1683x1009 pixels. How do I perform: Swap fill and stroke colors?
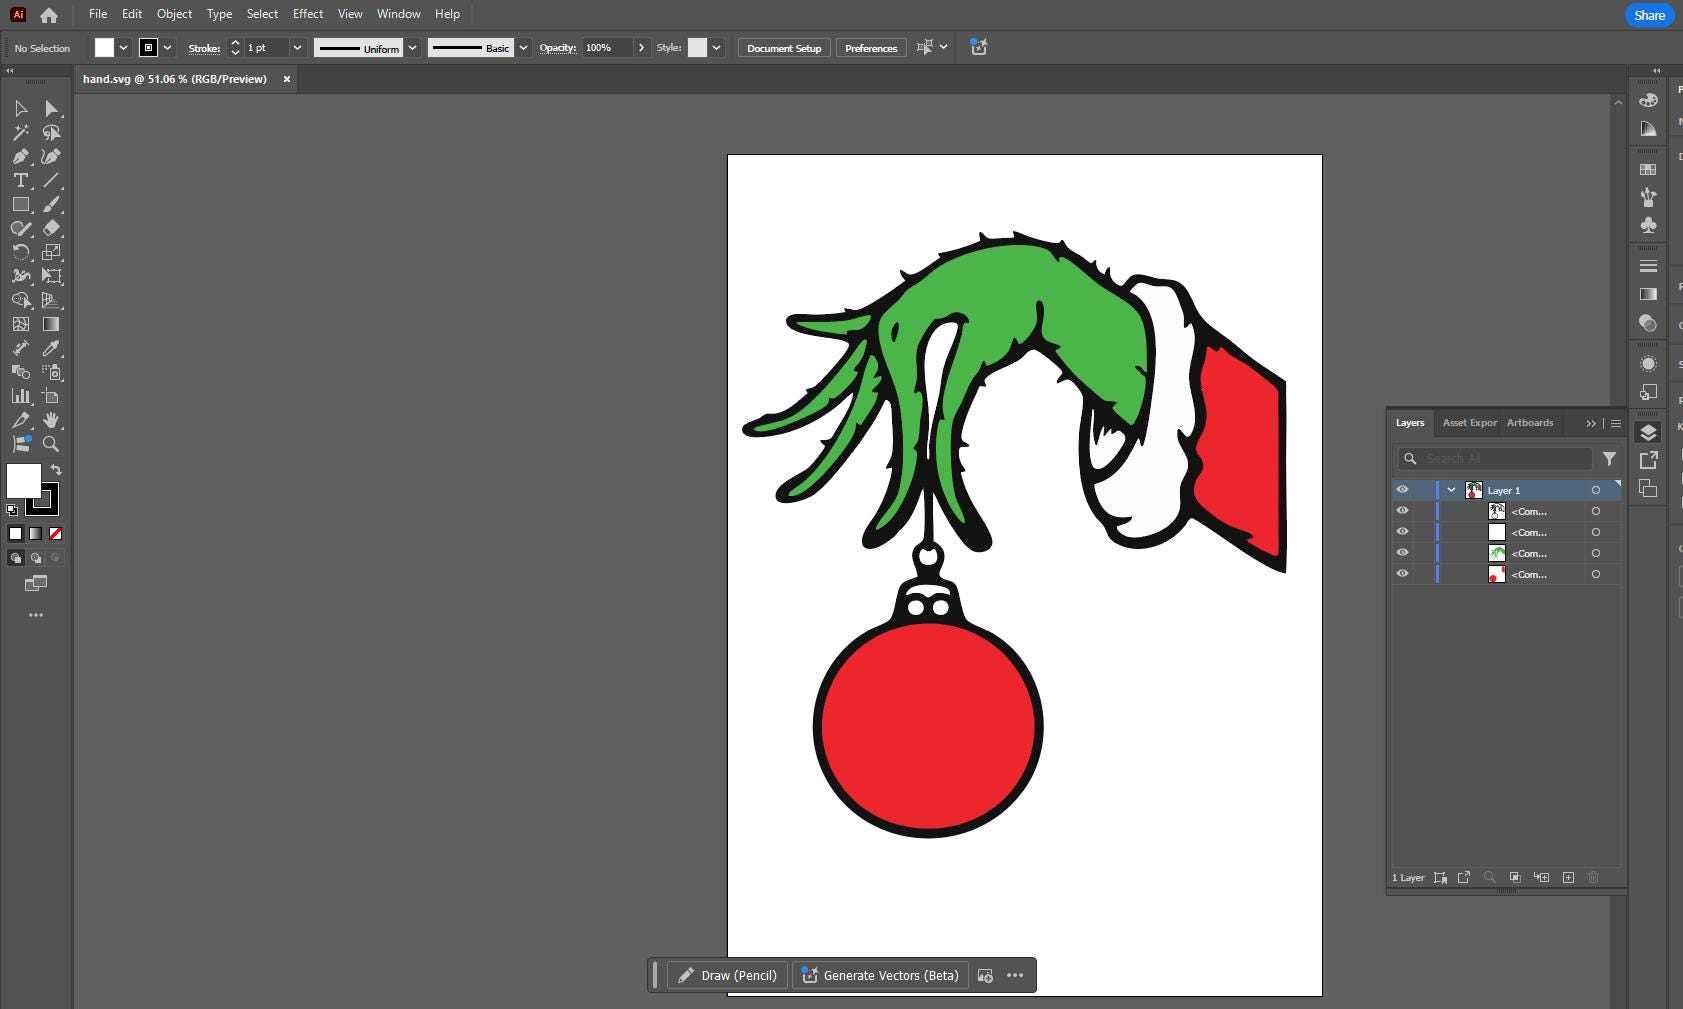tap(55, 469)
